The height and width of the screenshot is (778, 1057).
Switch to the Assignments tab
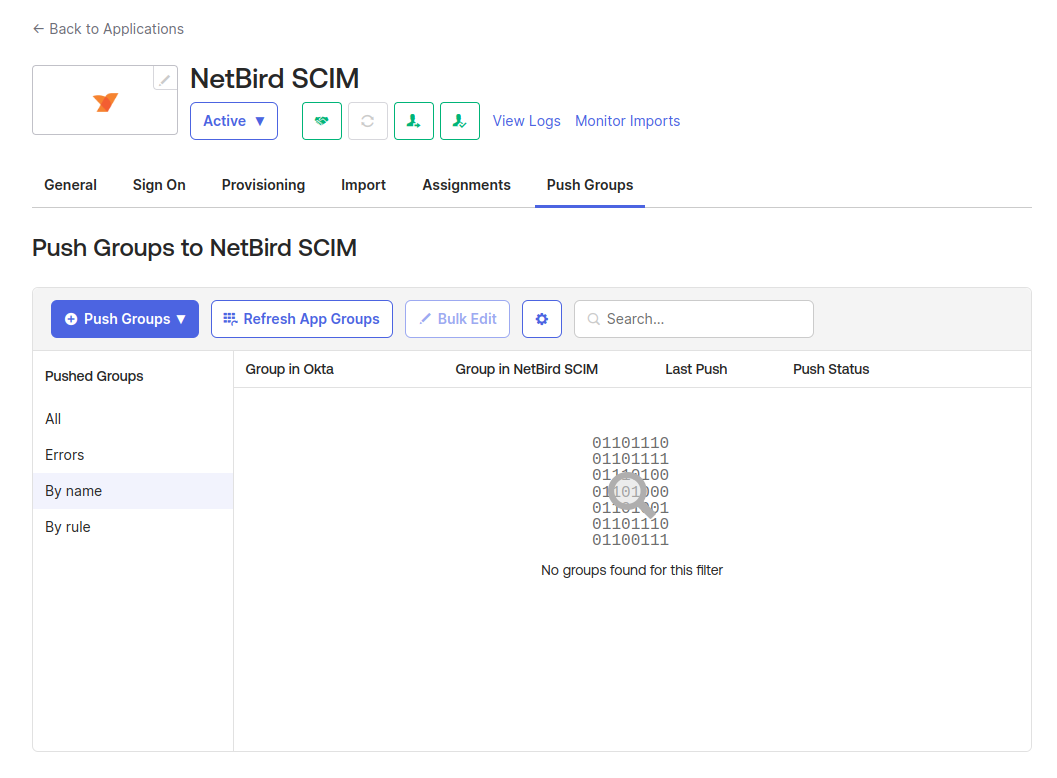(466, 185)
